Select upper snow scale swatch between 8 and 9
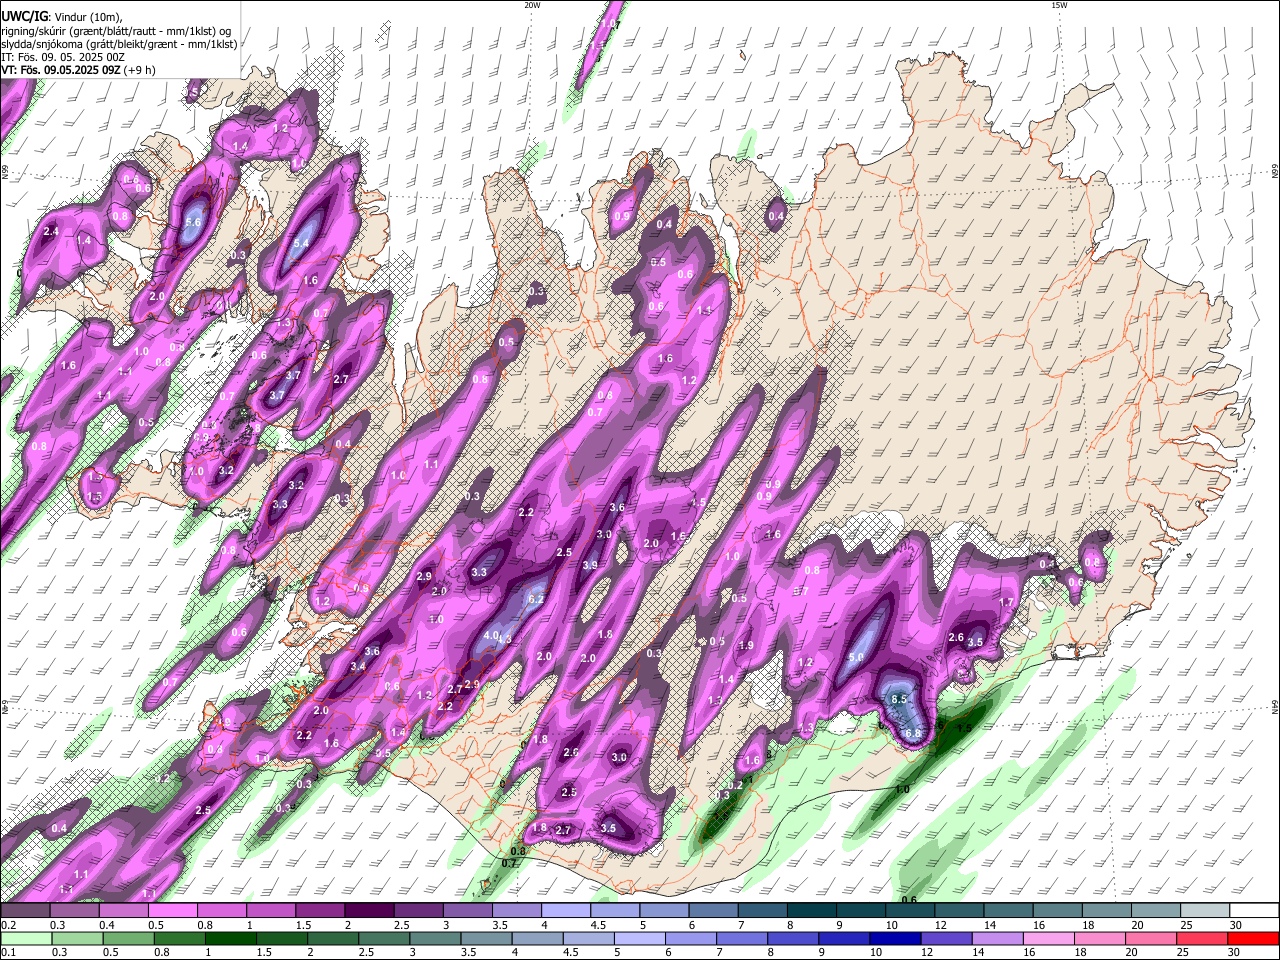Image resolution: width=1280 pixels, height=960 pixels. (x=812, y=910)
